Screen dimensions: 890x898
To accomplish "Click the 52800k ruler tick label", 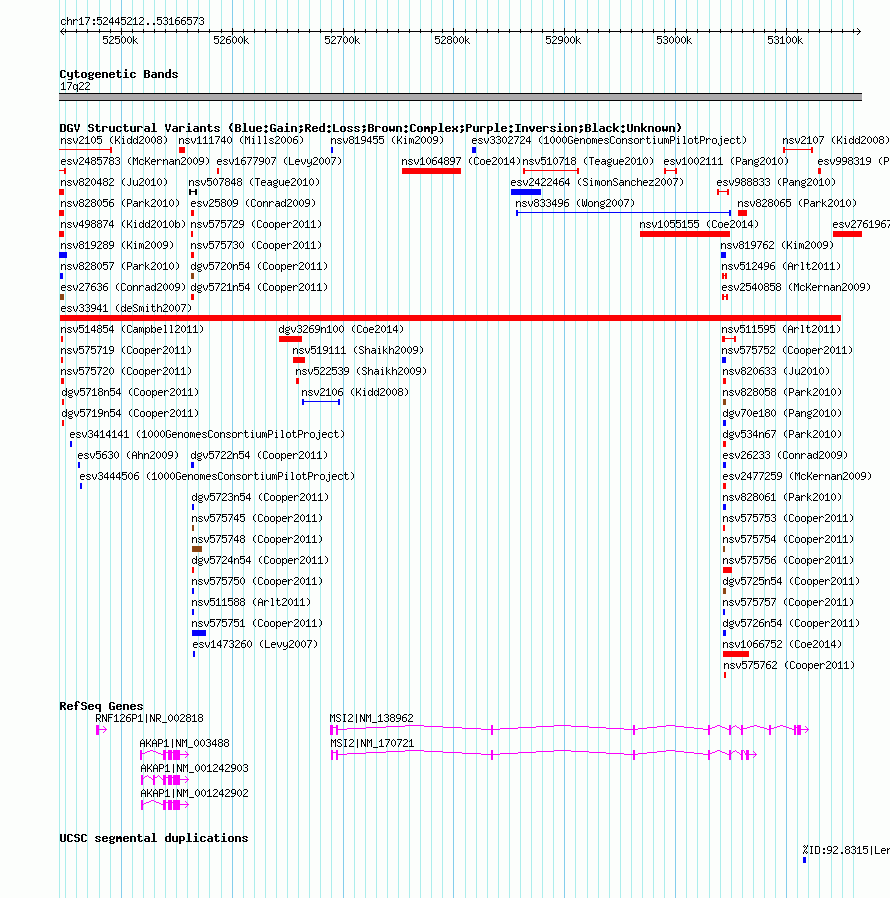I will [452, 40].
